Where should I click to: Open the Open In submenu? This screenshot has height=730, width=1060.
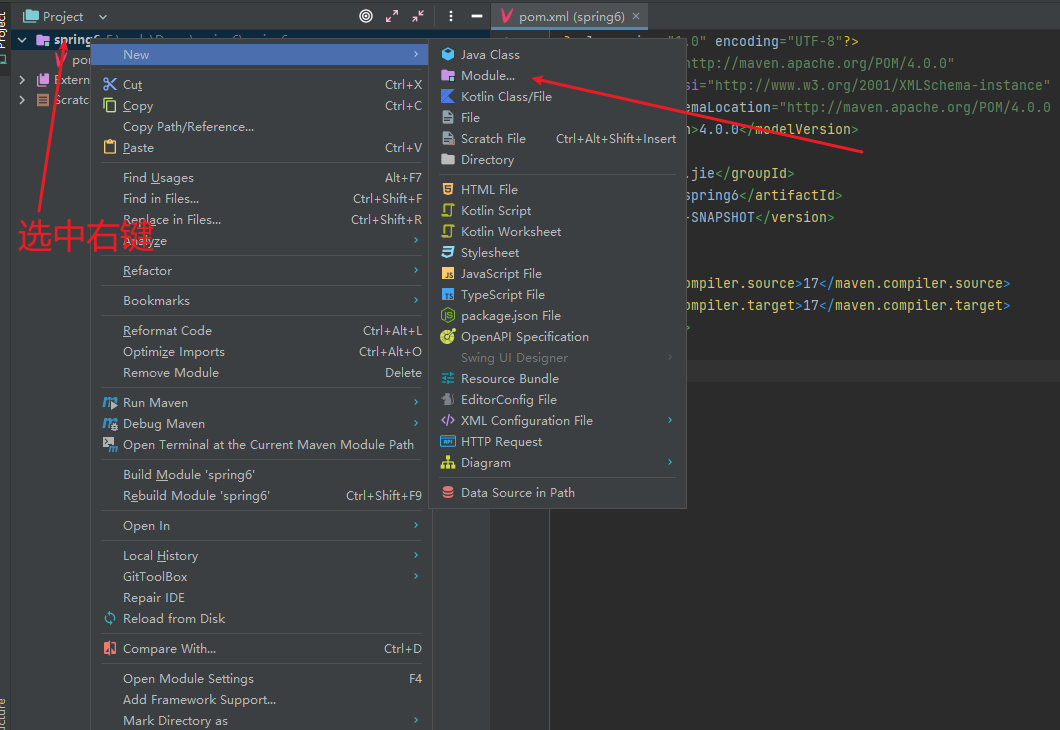click(x=260, y=526)
